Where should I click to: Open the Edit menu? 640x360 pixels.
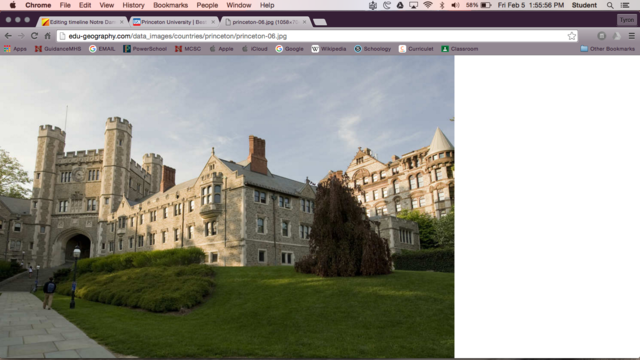click(x=85, y=5)
